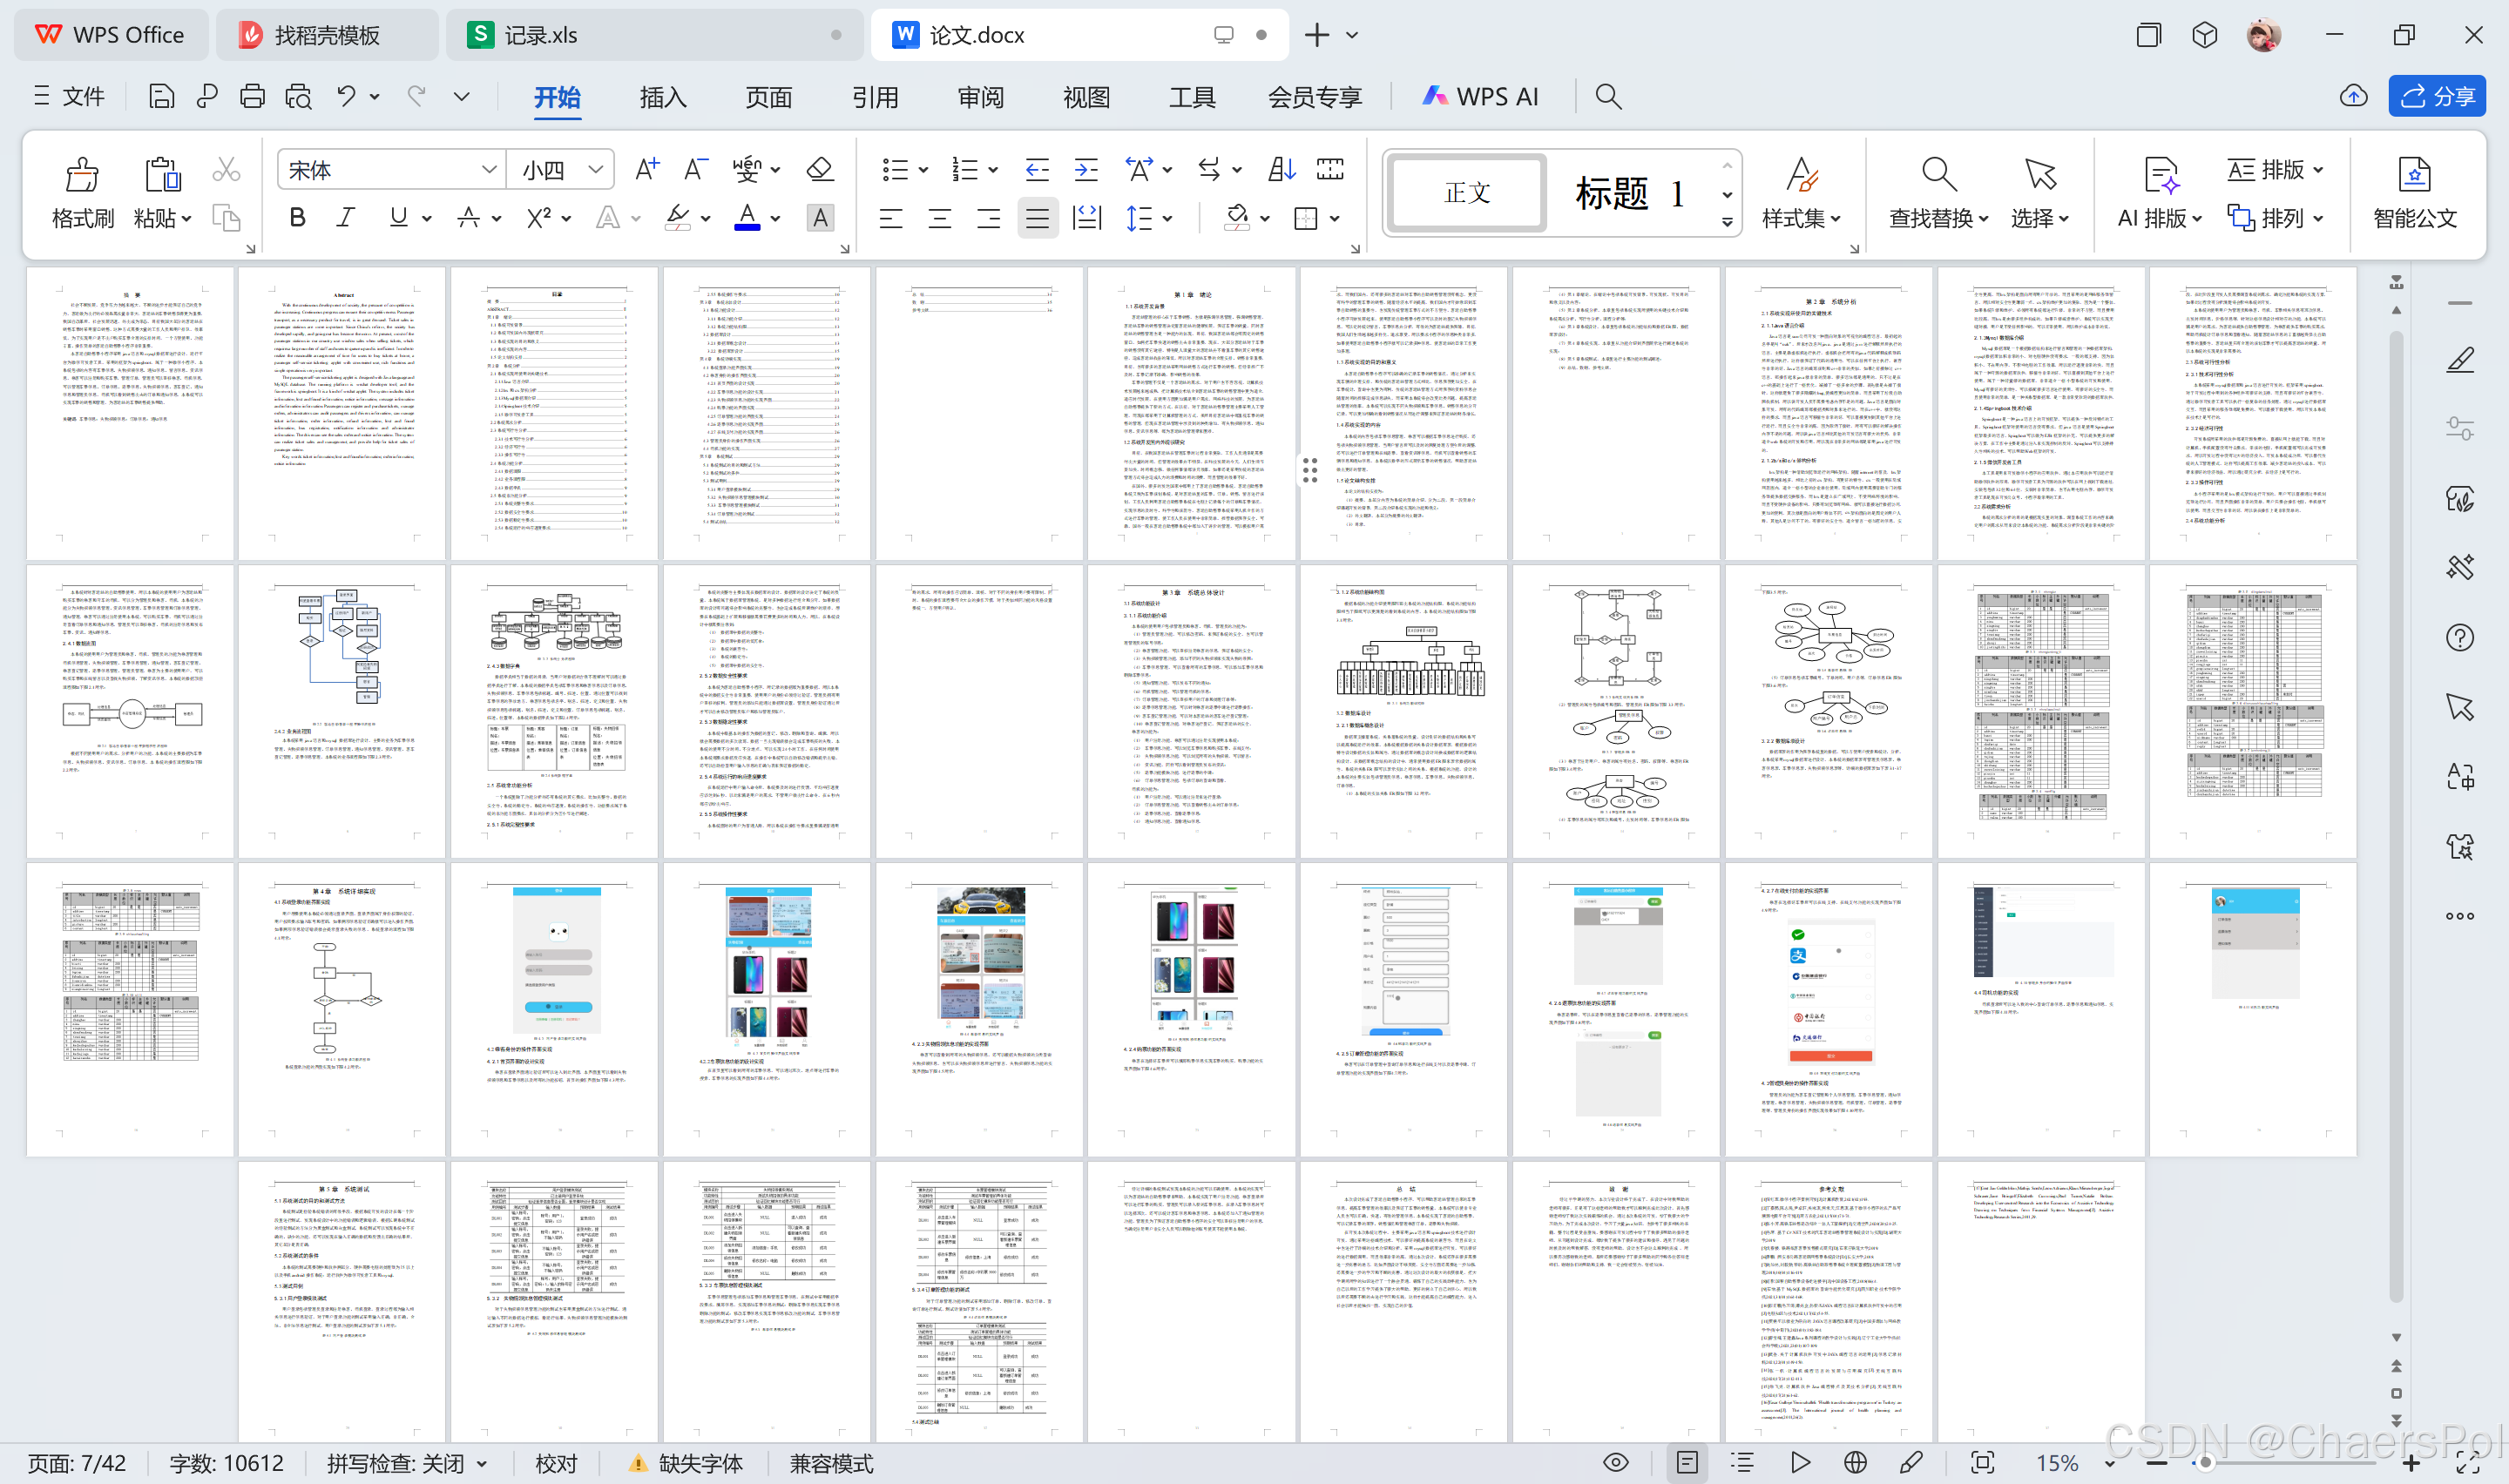Toggle Italic formatting
The width and height of the screenshot is (2509, 1484).
pyautogui.click(x=346, y=217)
